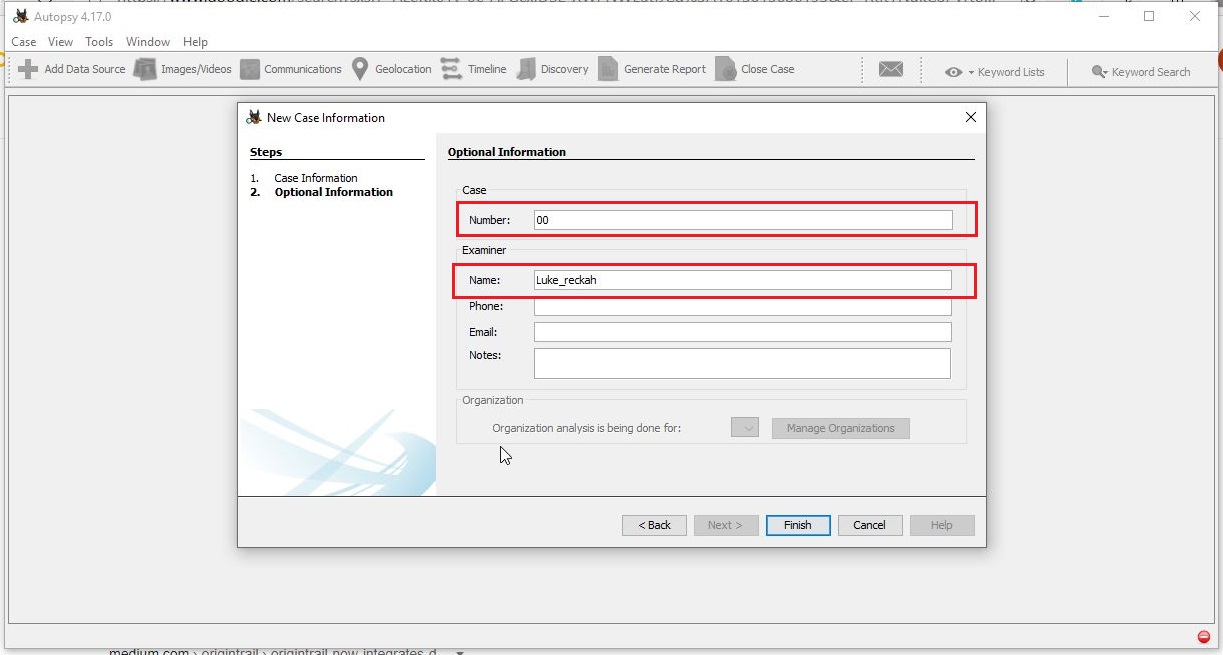Click the Manage Organizations button
The image size is (1223, 655).
pyautogui.click(x=840, y=428)
